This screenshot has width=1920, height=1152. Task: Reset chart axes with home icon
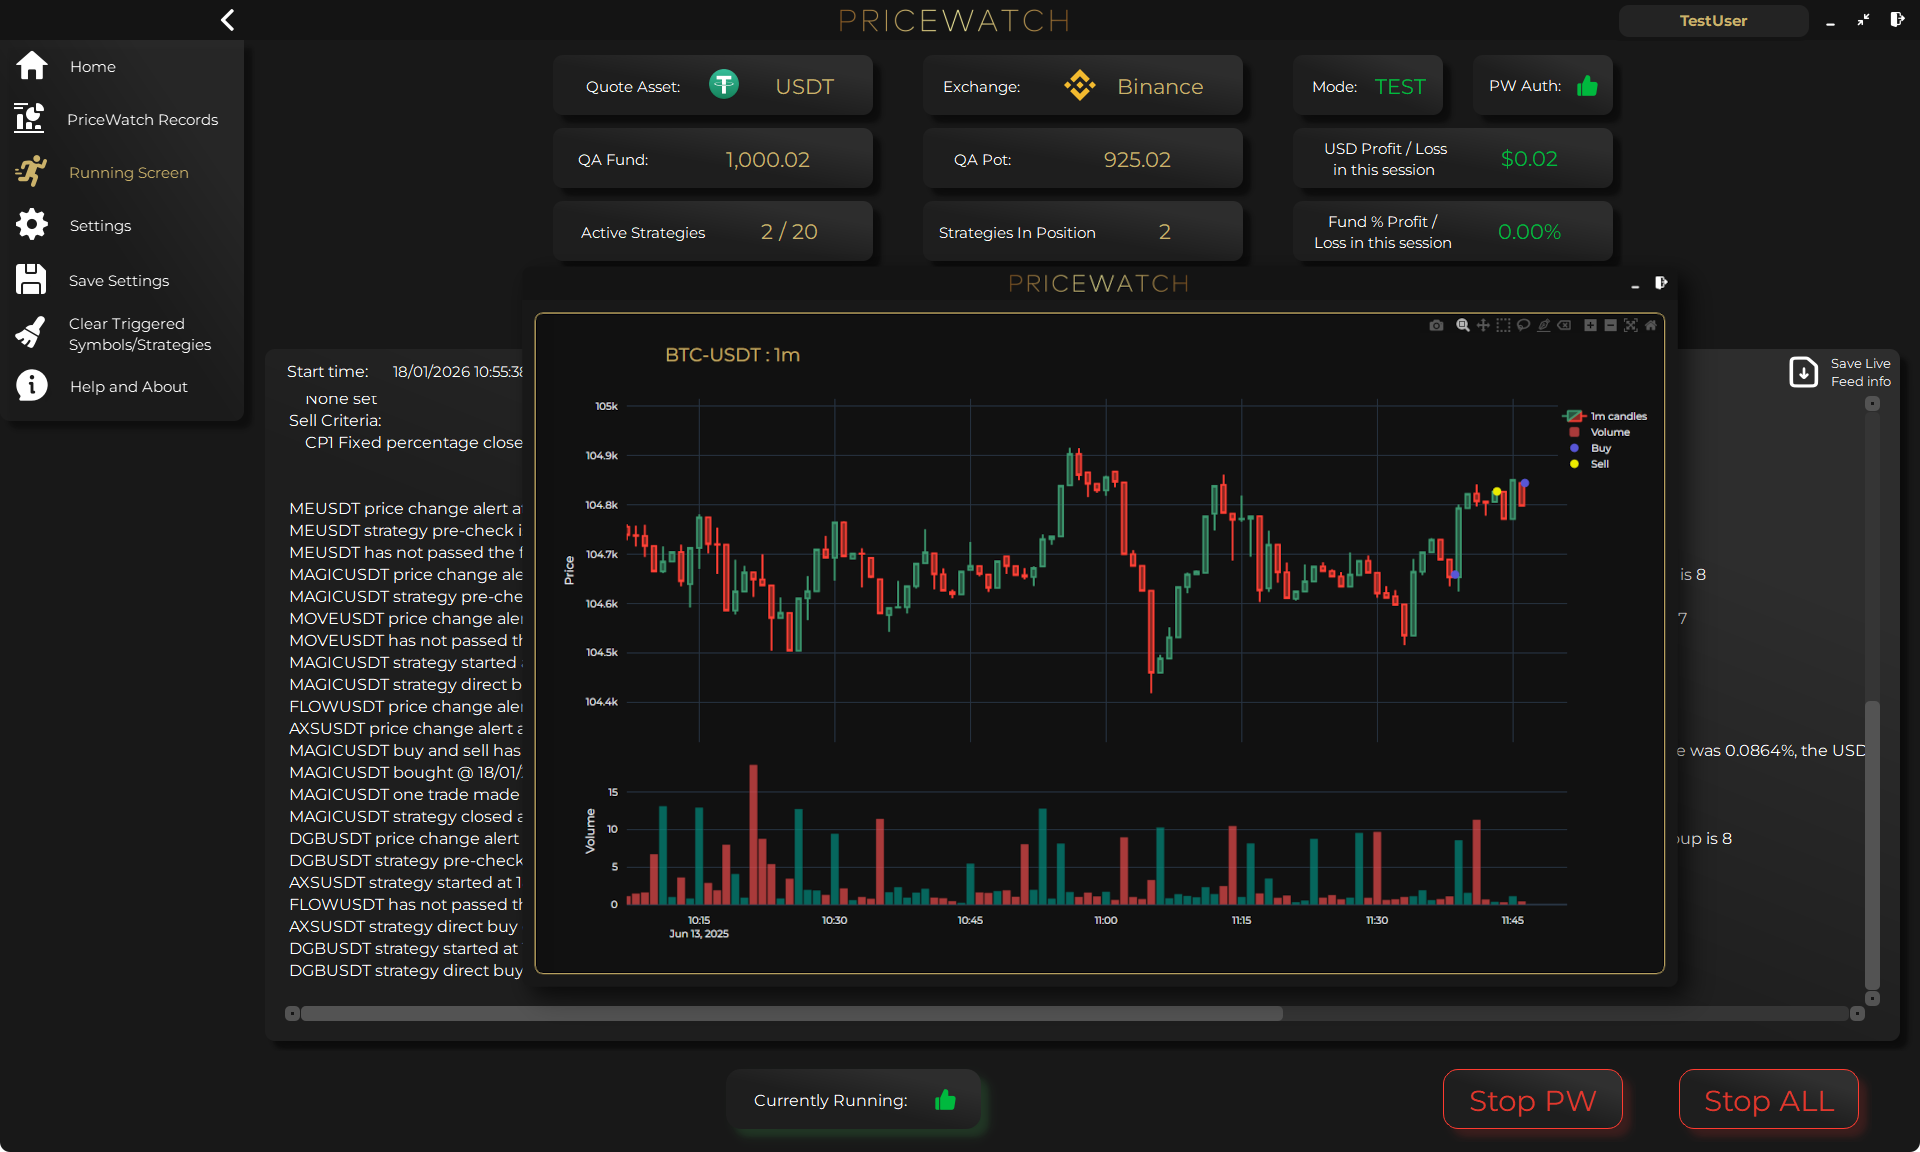(x=1651, y=325)
